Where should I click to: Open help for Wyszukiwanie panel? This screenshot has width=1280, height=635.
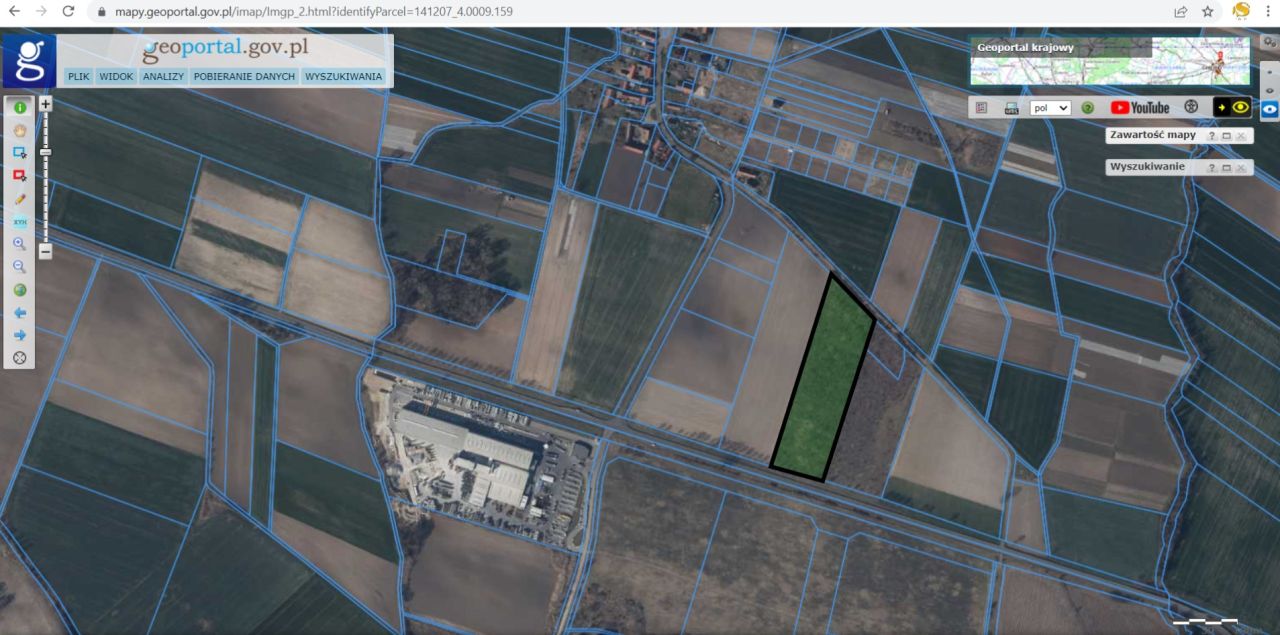[1211, 168]
